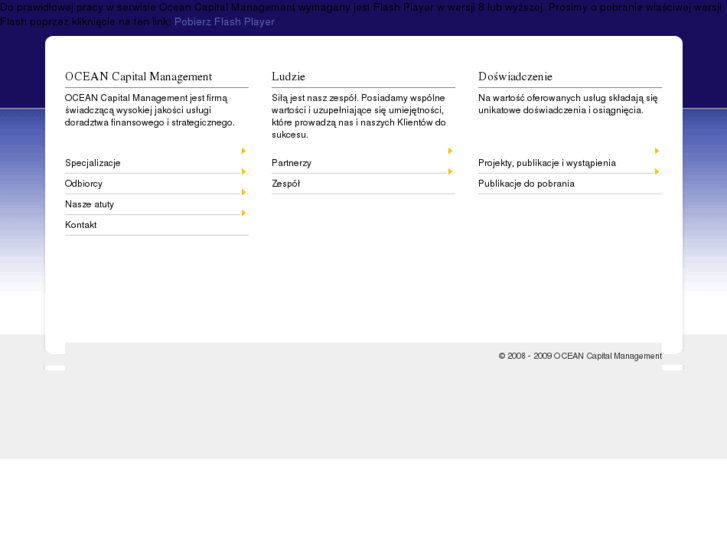This screenshot has width=727, height=545.
Task: Click the yellow arrow above Partnerzy
Action: 450,151
